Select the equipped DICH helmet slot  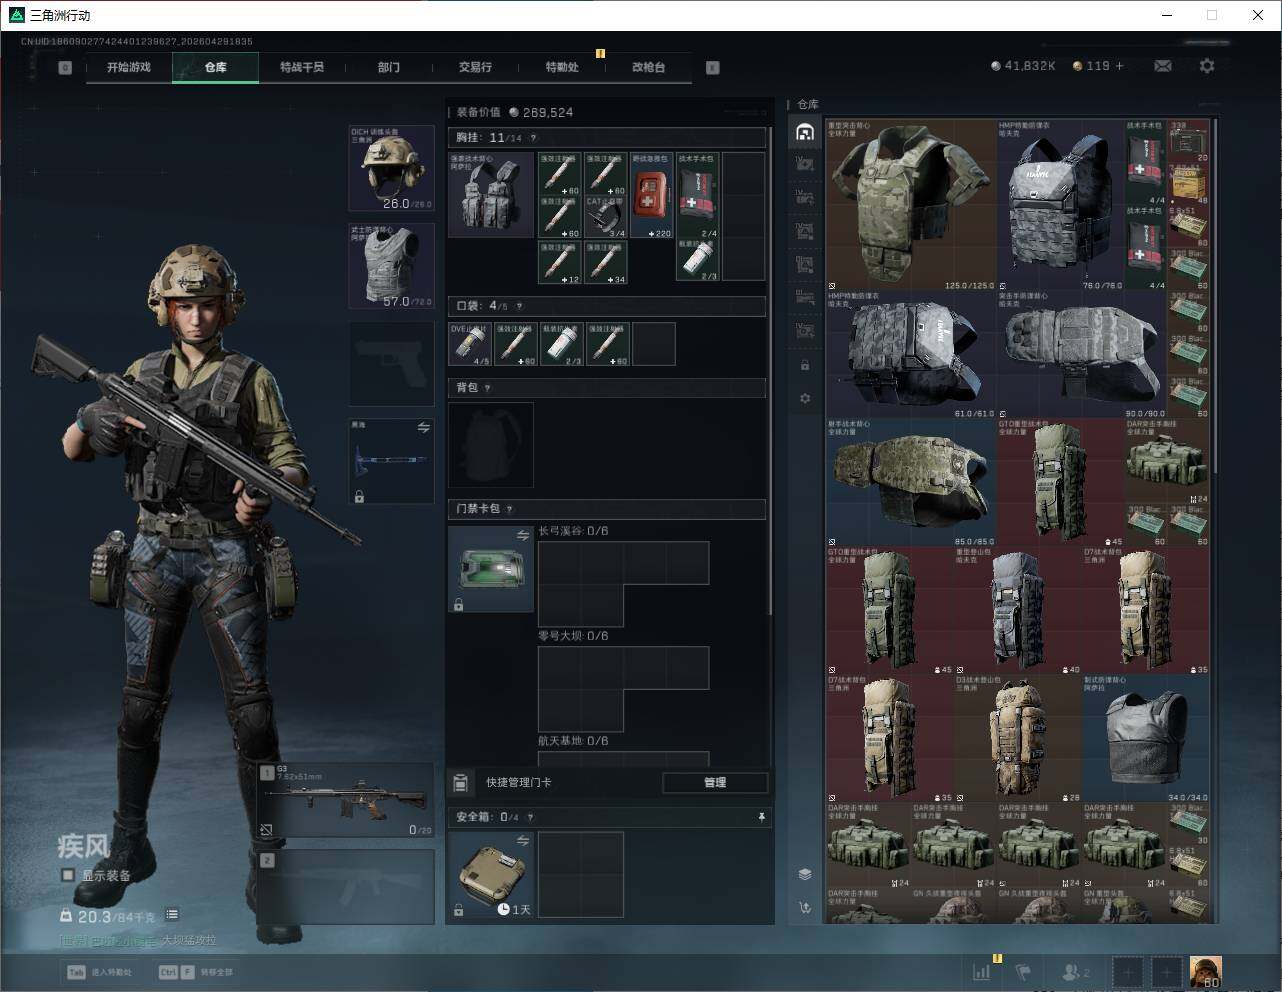[x=391, y=168]
